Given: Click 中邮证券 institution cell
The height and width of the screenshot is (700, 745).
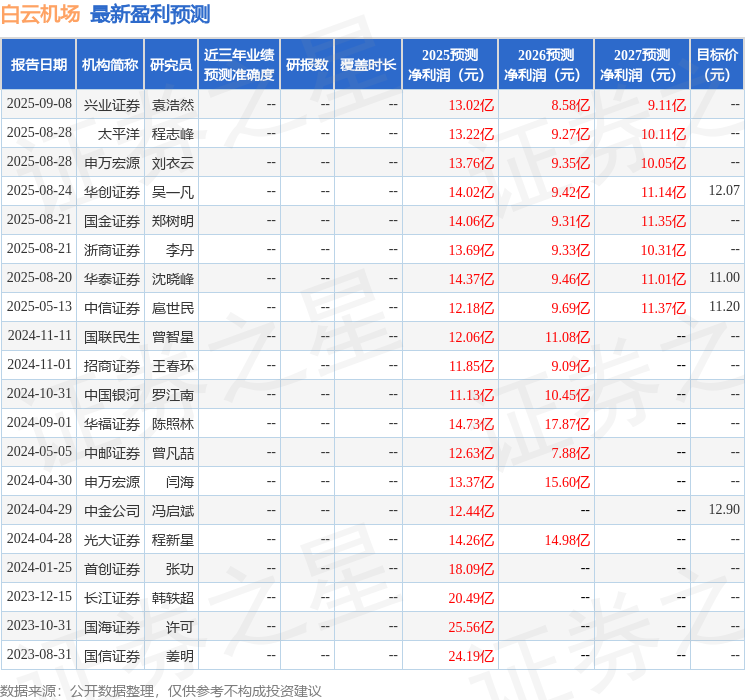Looking at the screenshot, I should pos(112,453).
